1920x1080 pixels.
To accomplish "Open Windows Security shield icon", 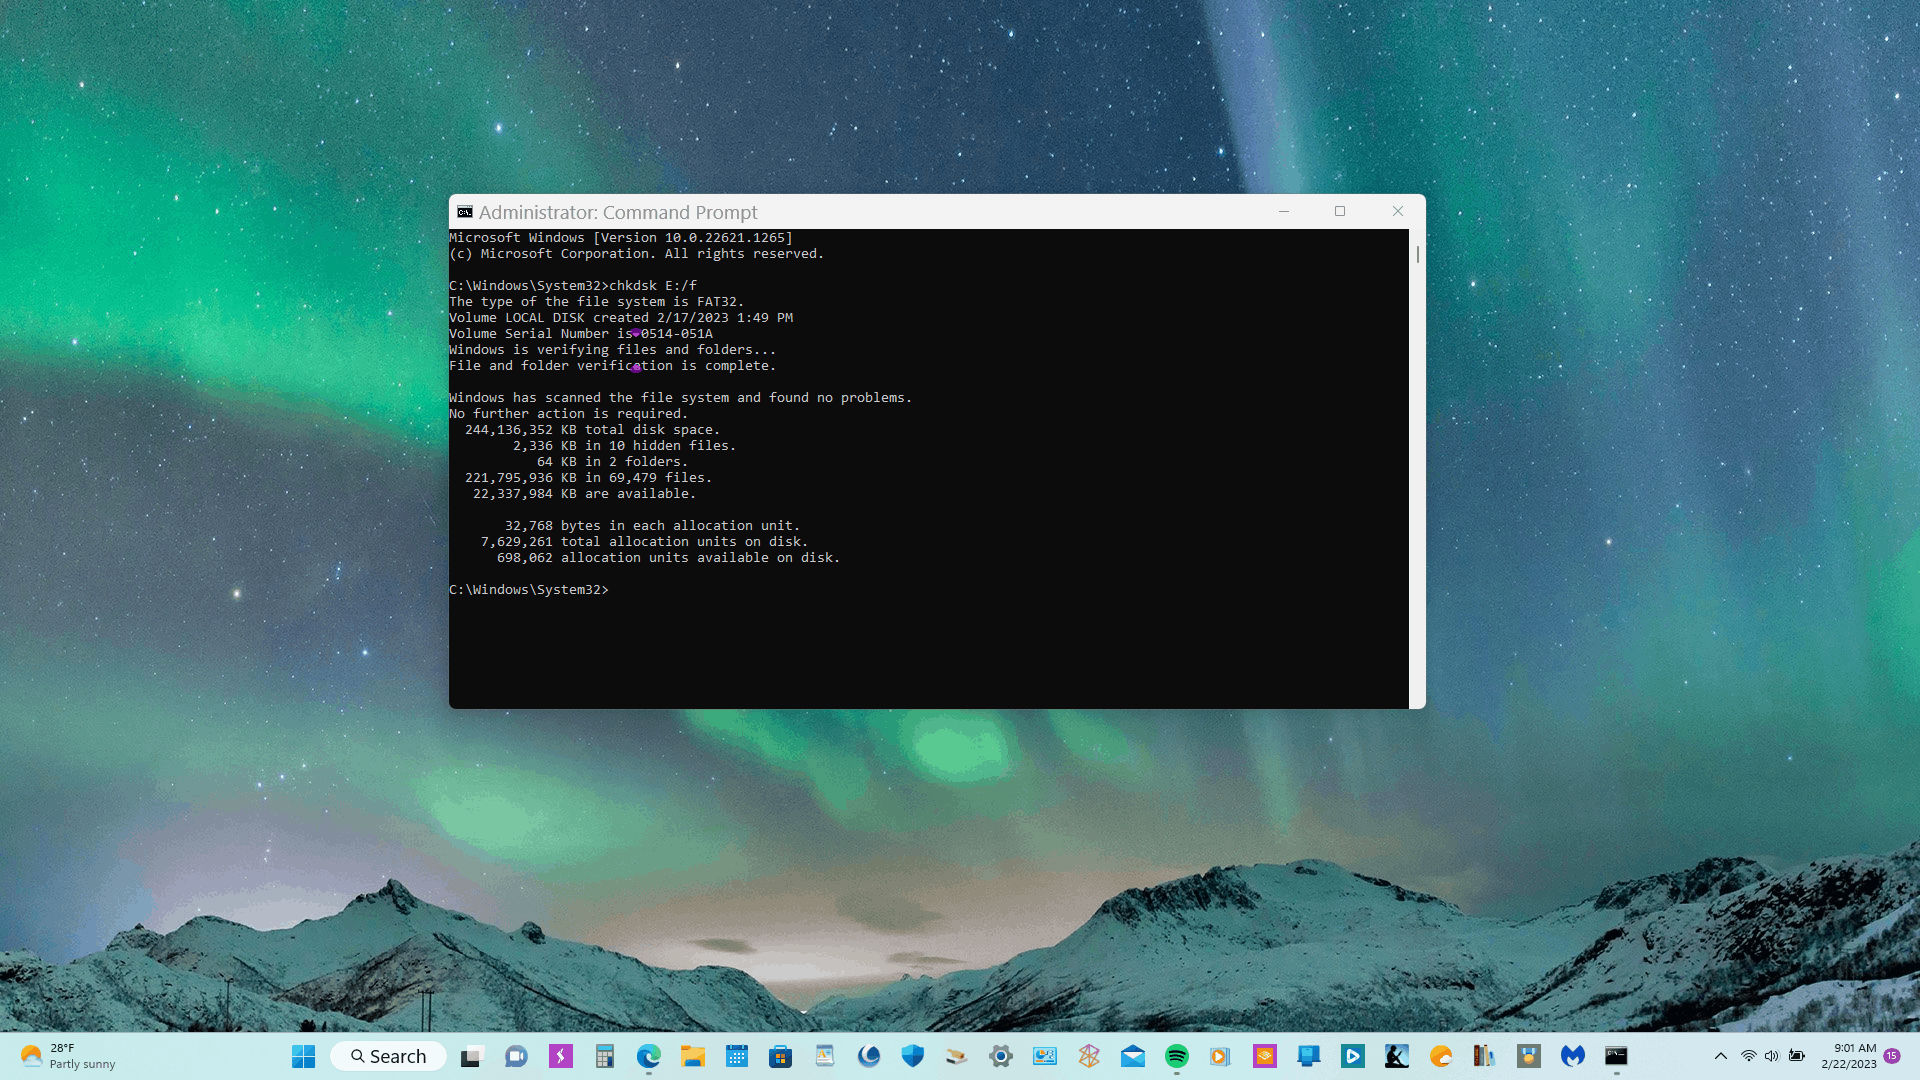I will click(x=913, y=1056).
